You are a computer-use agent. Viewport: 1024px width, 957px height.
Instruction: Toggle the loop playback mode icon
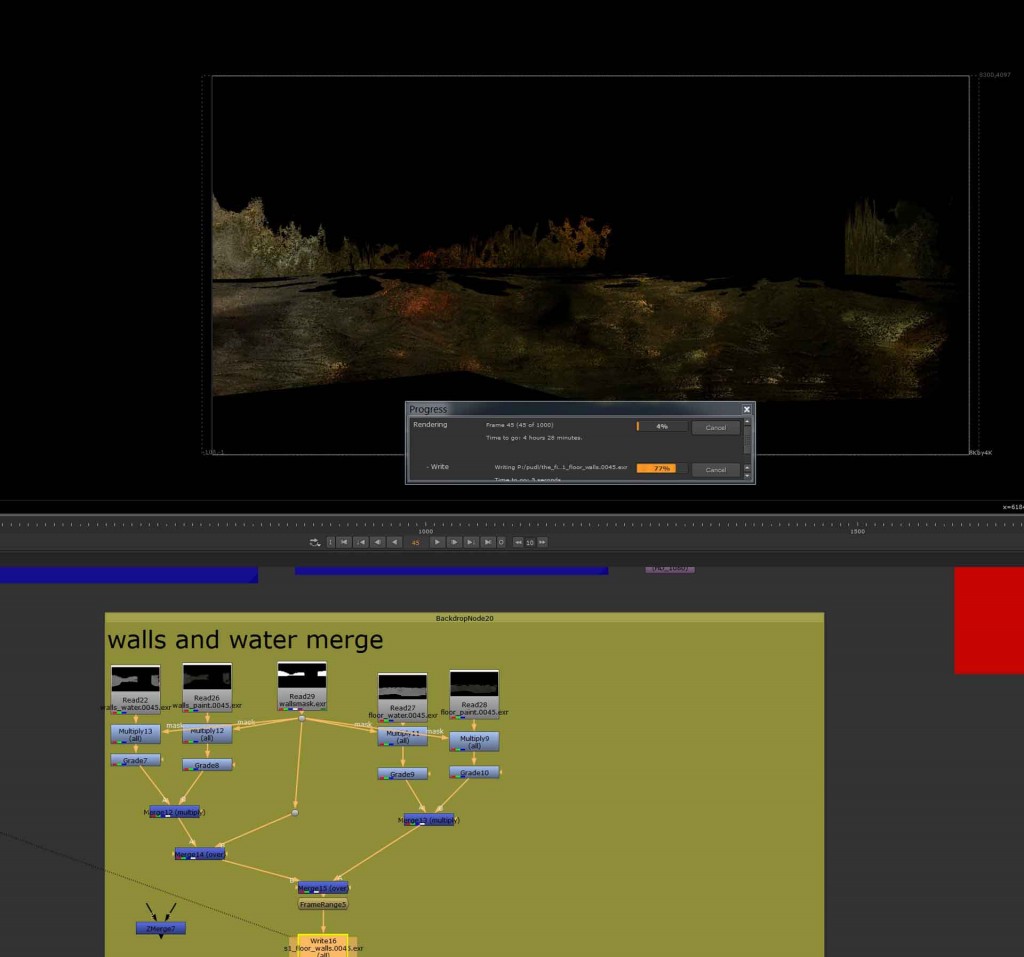click(315, 542)
